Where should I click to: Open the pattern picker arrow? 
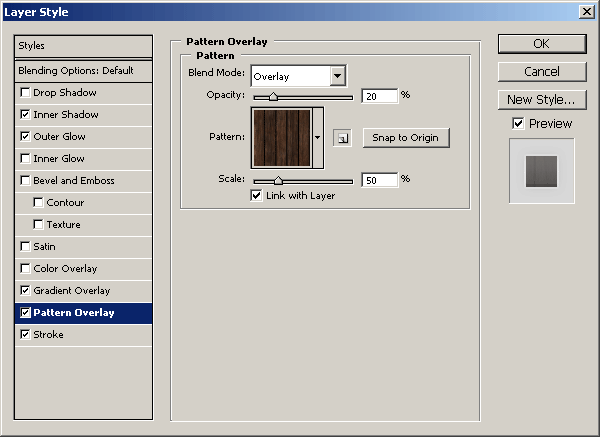tap(318, 137)
